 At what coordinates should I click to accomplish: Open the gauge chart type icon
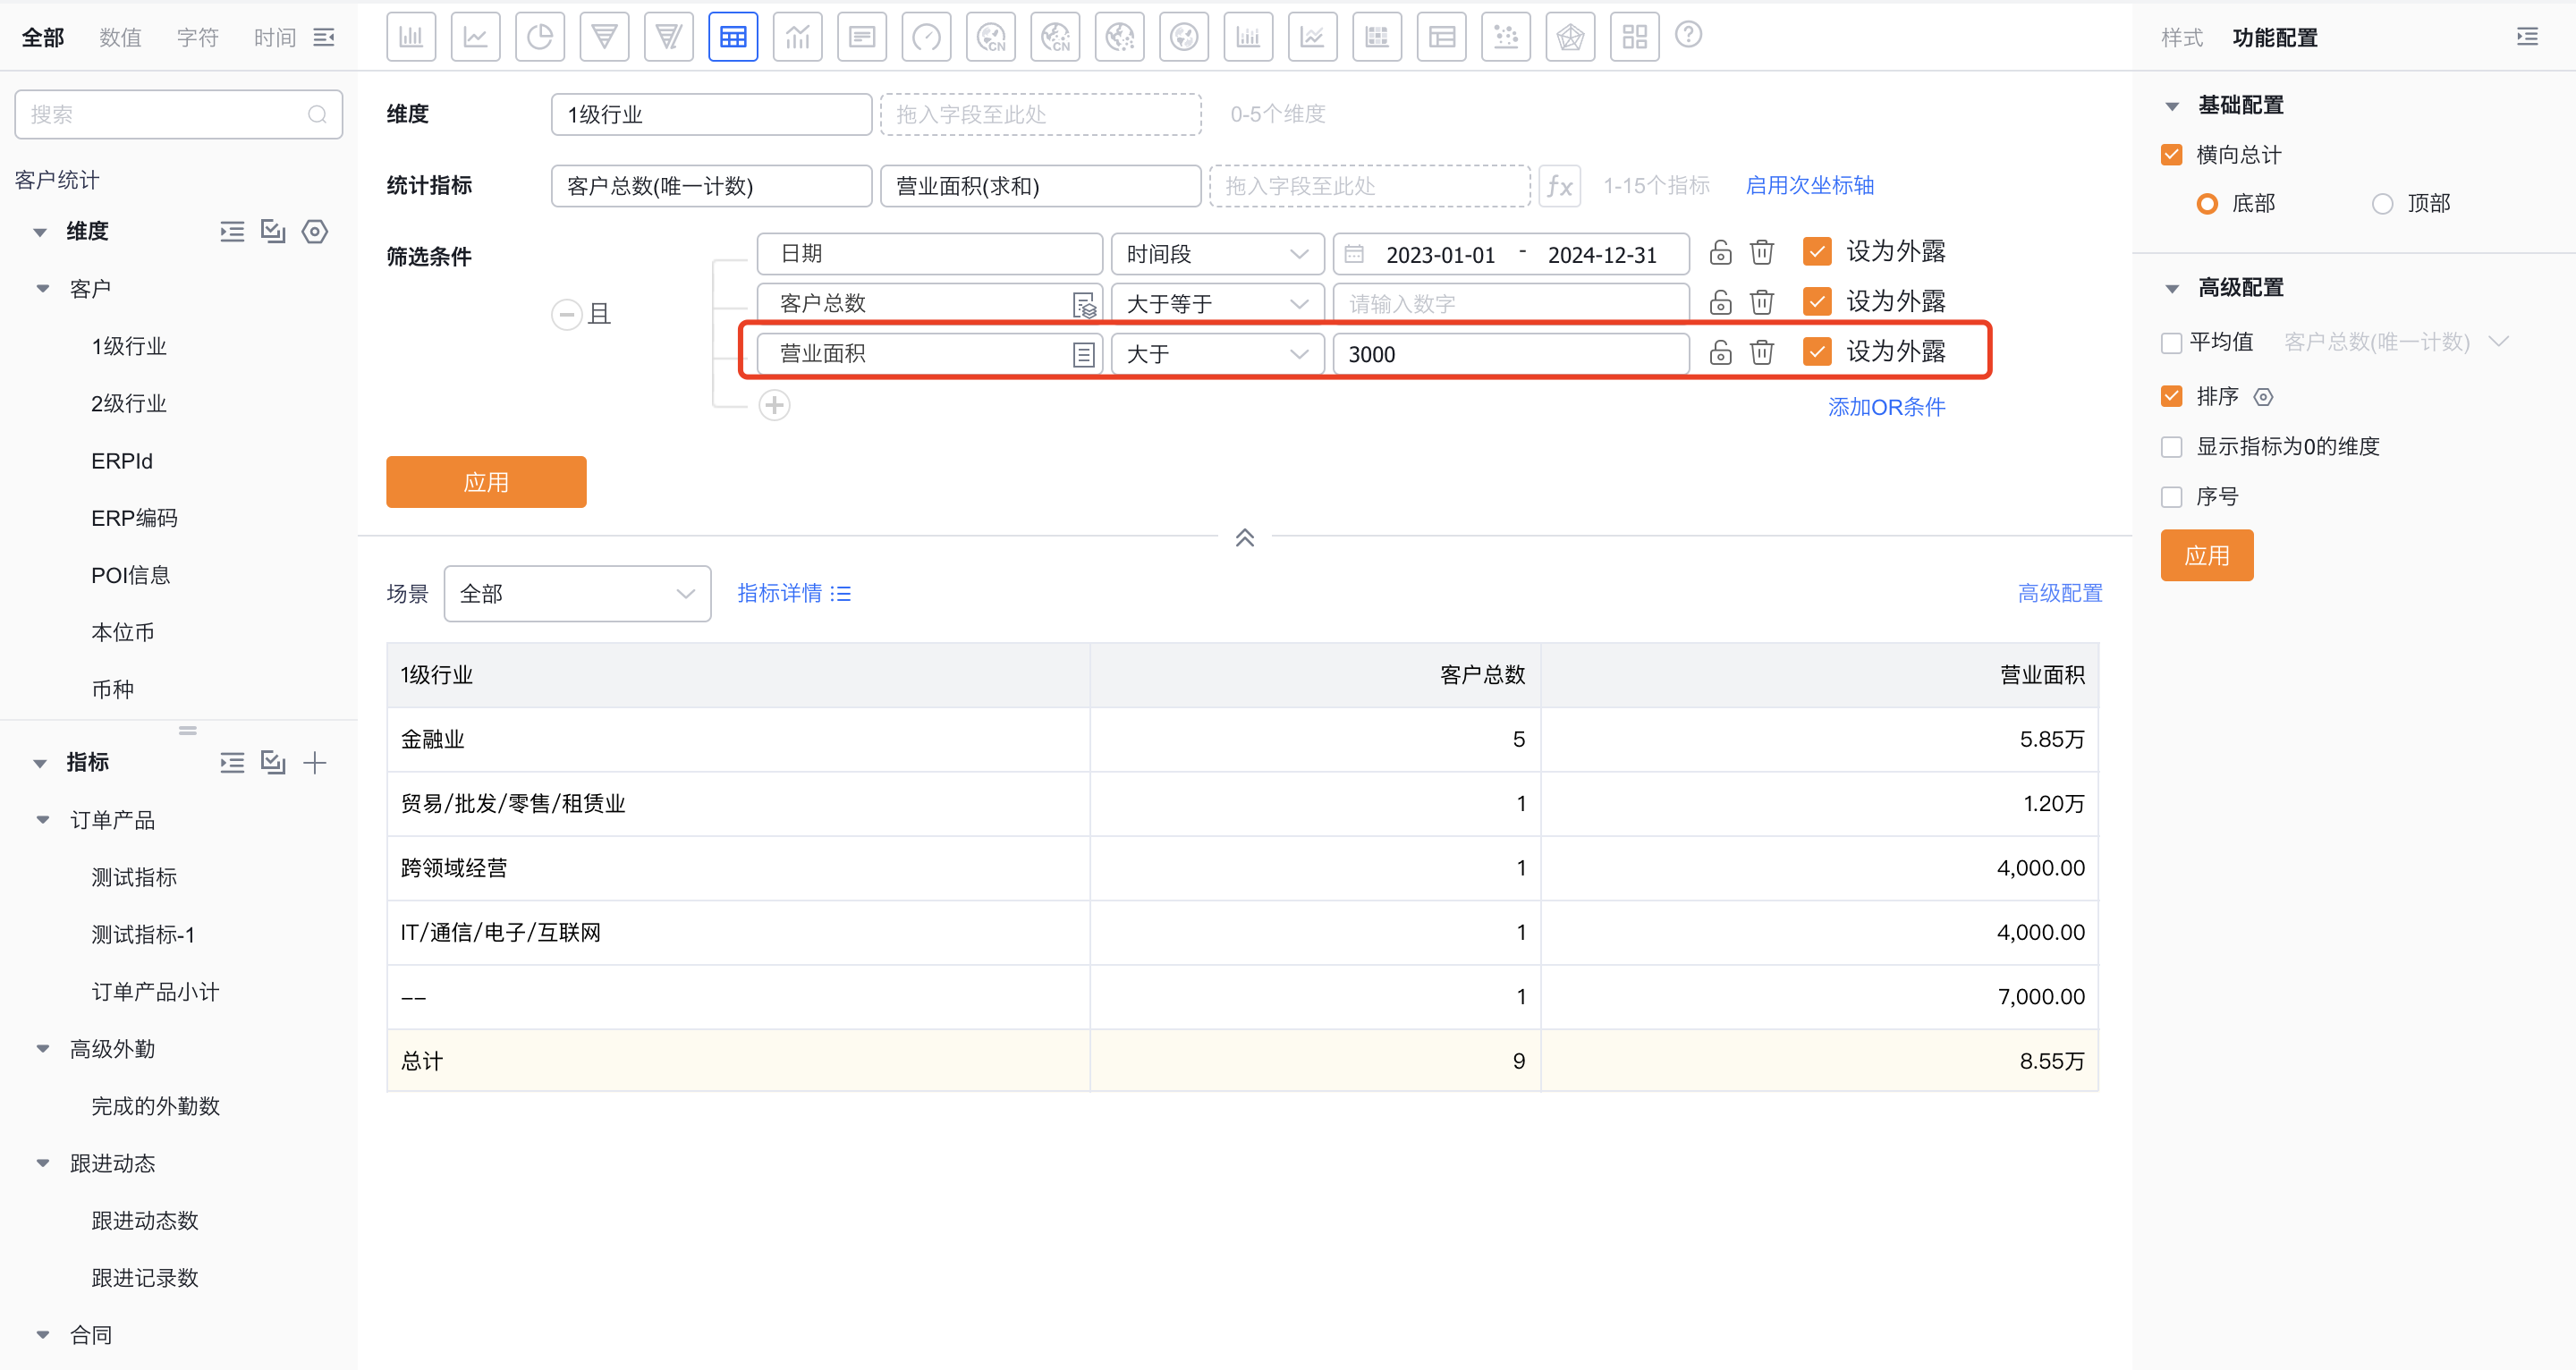click(x=926, y=36)
